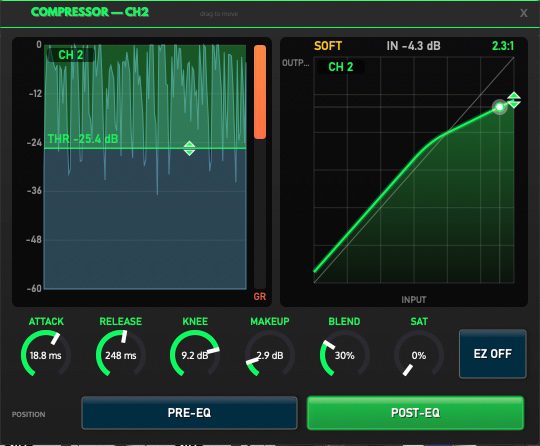540x446 pixels.
Task: Click the 2.3:1 ratio value
Action: click(503, 46)
